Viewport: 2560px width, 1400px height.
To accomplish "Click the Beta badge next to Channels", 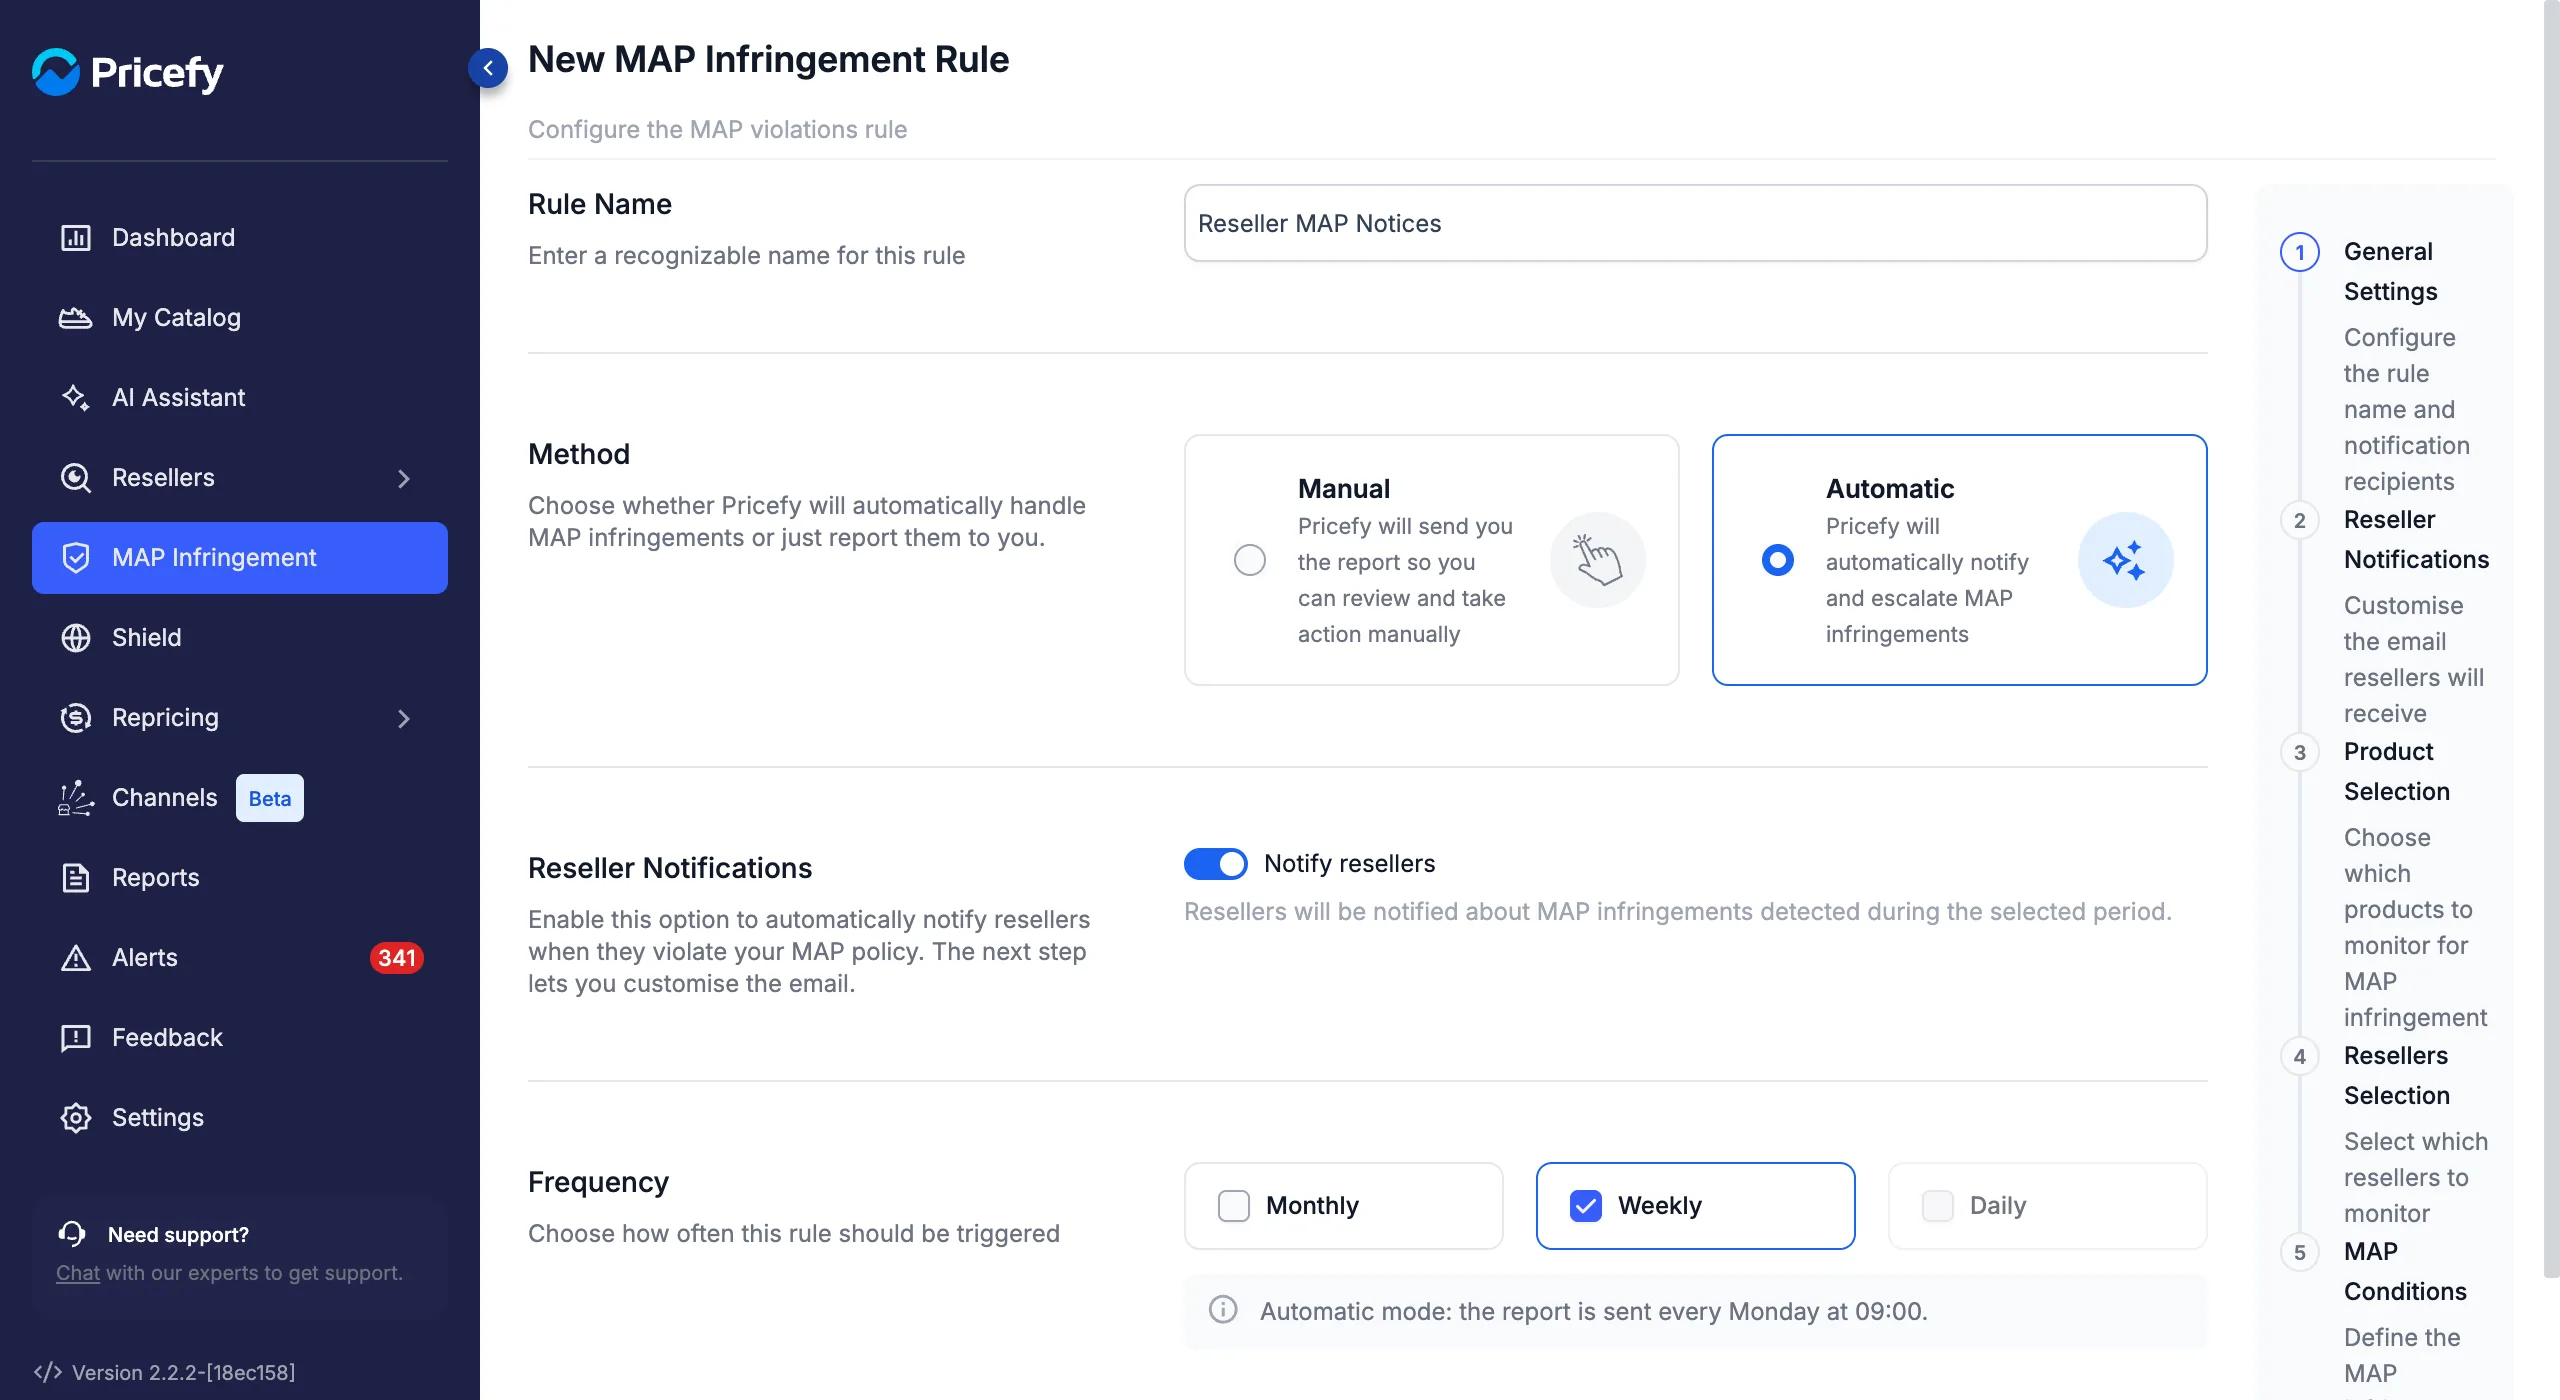I will point(270,798).
